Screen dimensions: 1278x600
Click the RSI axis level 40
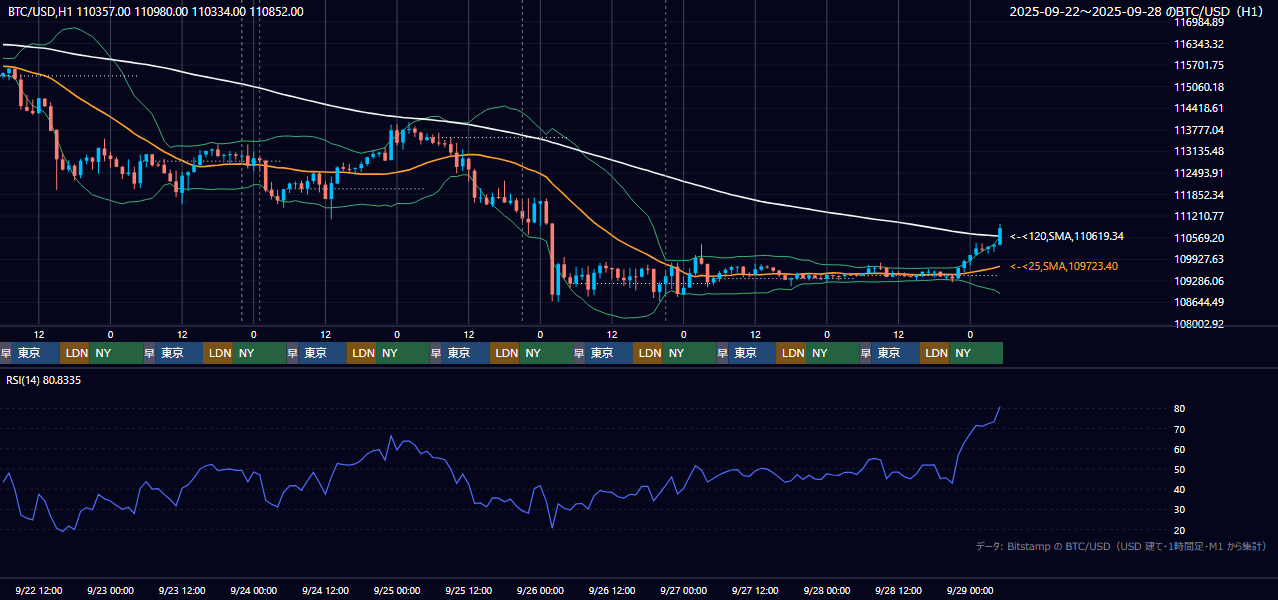[x=1180, y=489]
